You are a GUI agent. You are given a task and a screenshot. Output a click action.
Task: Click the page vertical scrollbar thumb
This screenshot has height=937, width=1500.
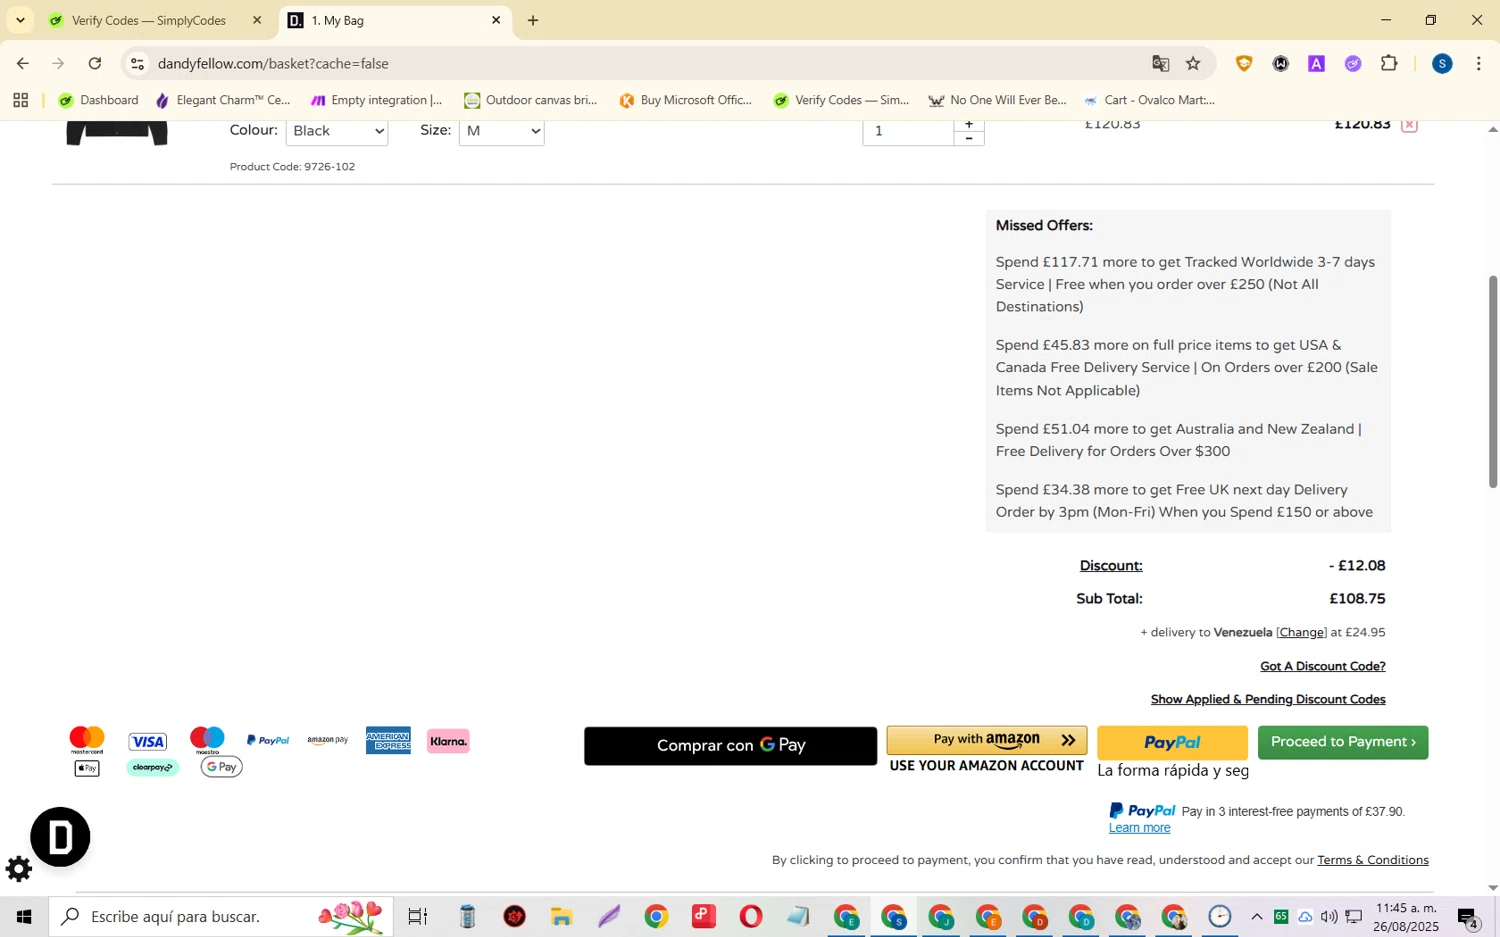pos(1493,380)
